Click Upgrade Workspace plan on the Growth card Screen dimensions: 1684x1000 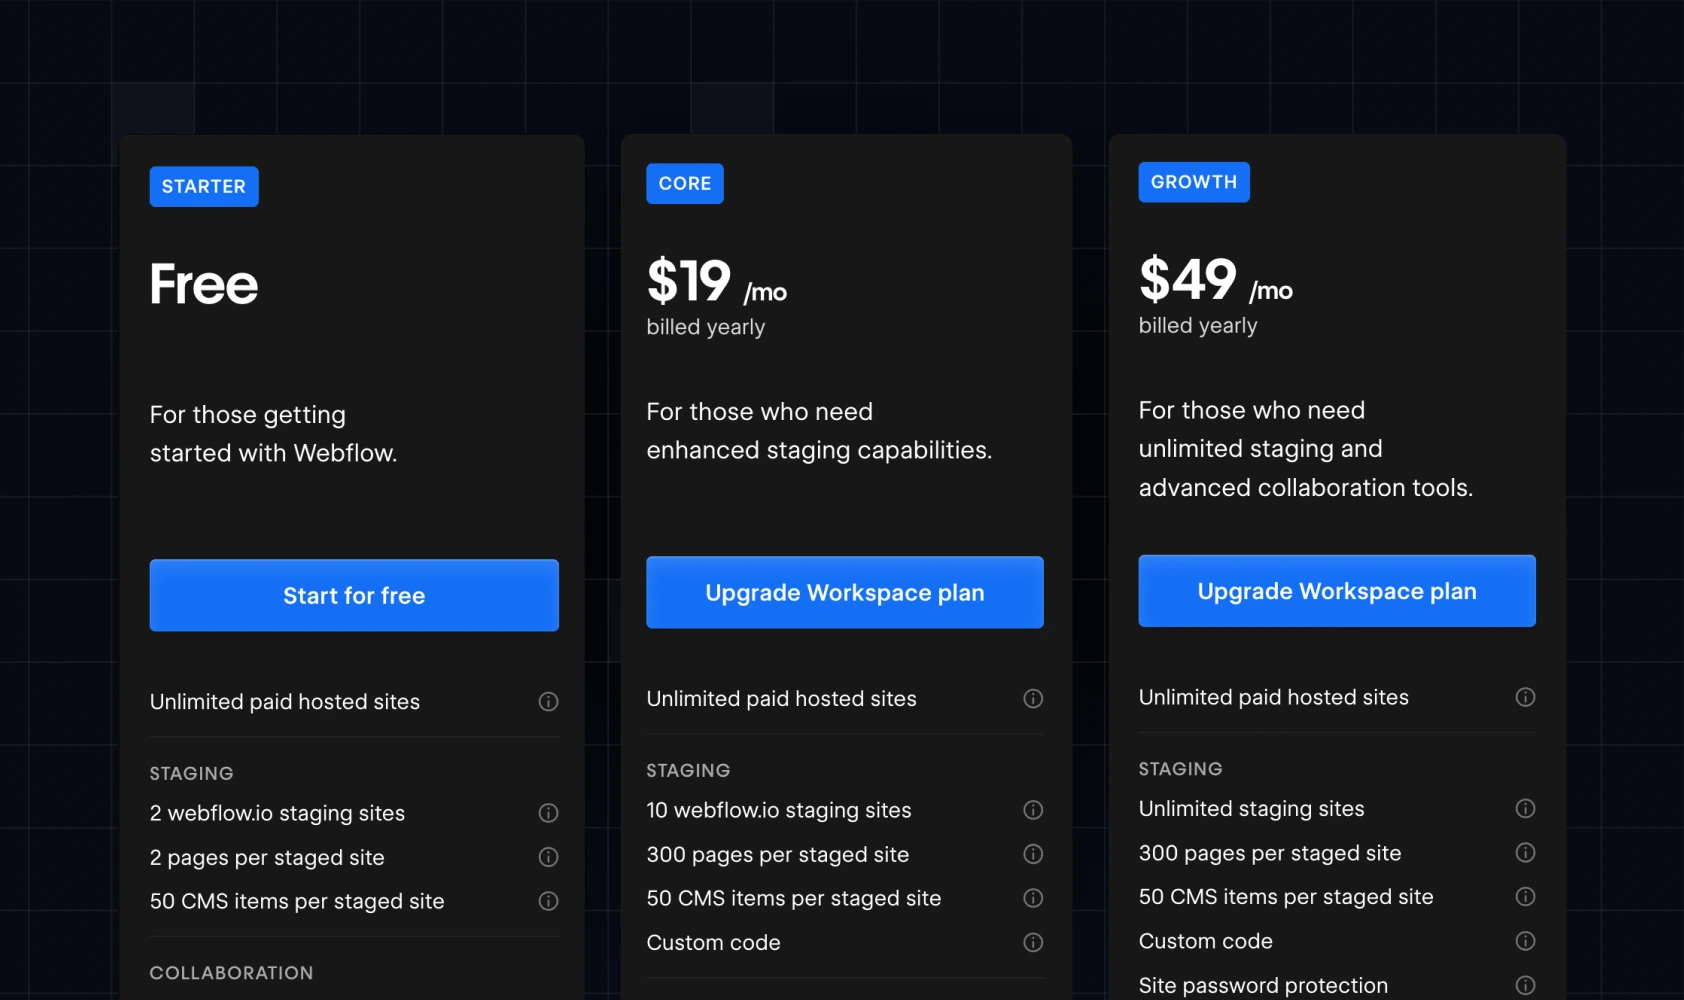(x=1337, y=591)
